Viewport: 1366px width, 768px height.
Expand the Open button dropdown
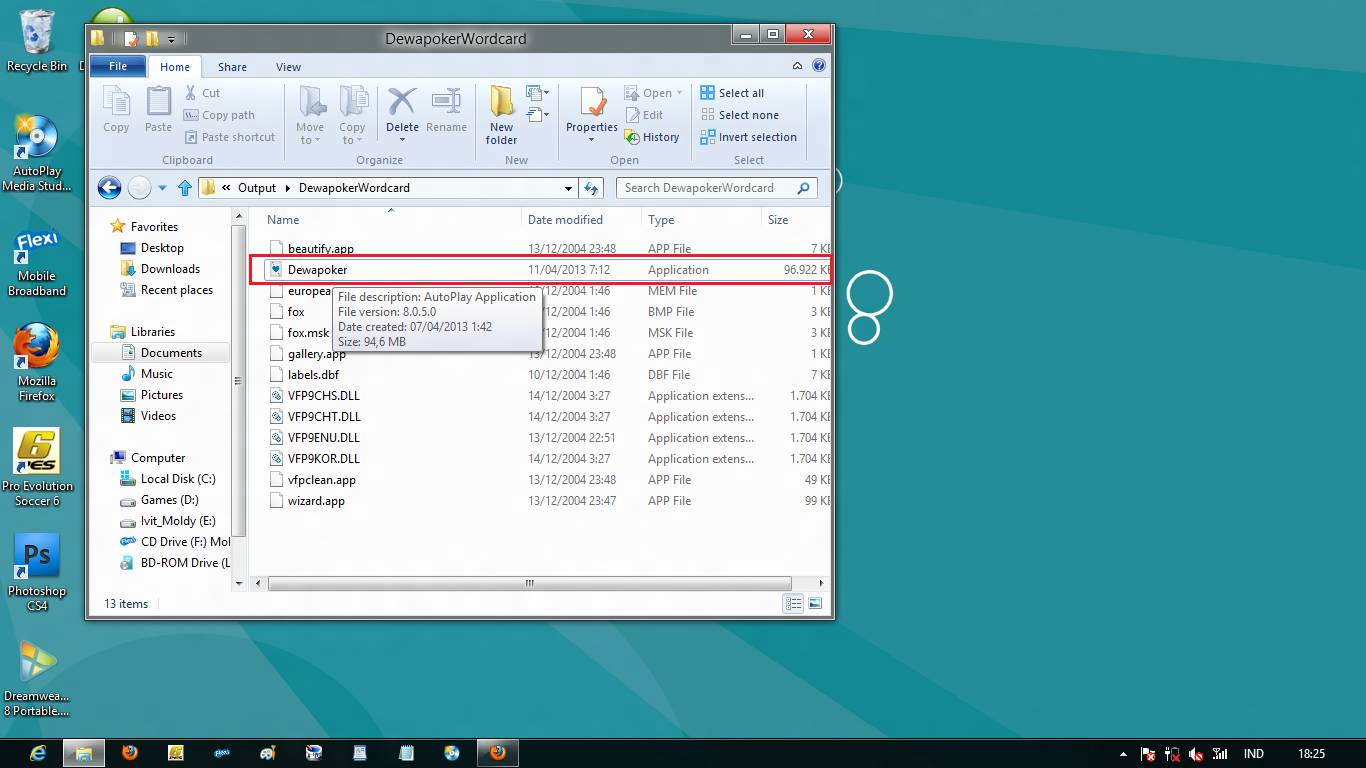678,93
